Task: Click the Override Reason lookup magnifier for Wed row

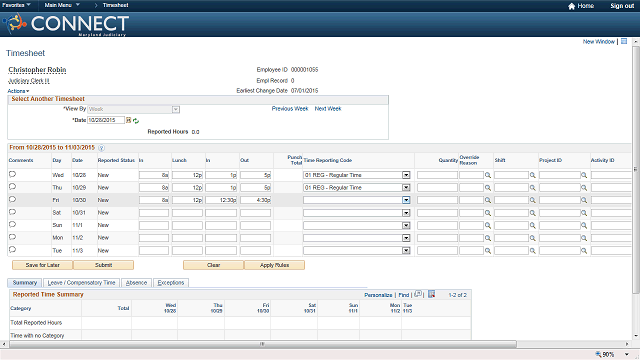Action: click(x=488, y=175)
